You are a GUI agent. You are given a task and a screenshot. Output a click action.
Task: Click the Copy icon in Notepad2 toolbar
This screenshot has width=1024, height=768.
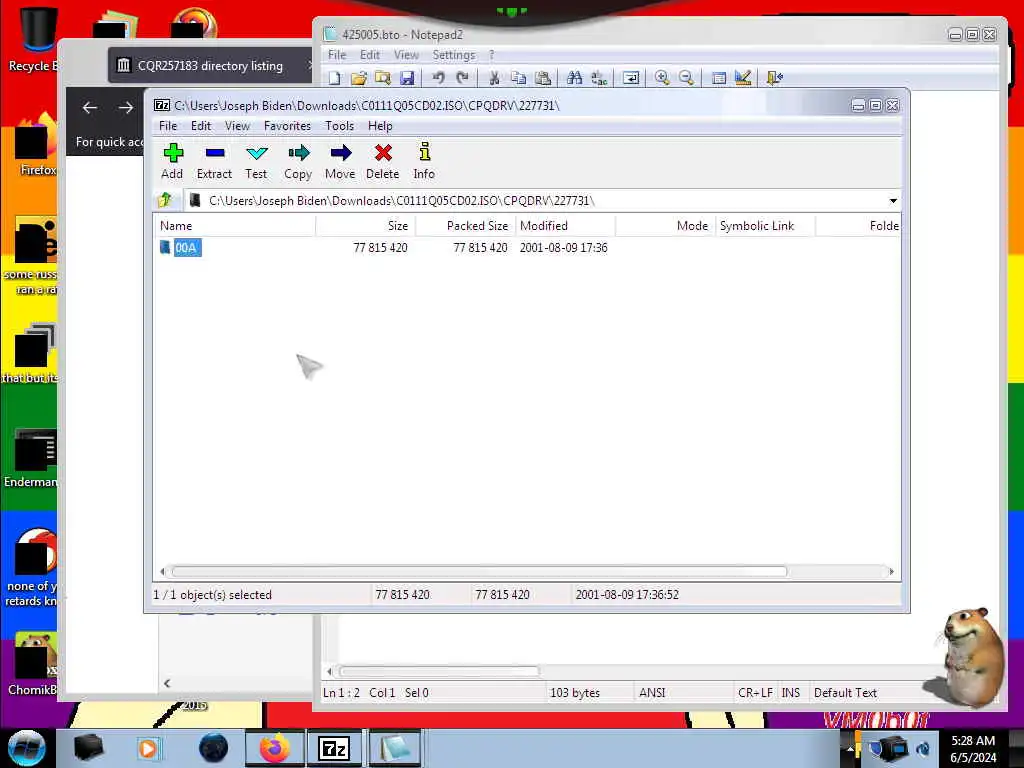pos(519,78)
